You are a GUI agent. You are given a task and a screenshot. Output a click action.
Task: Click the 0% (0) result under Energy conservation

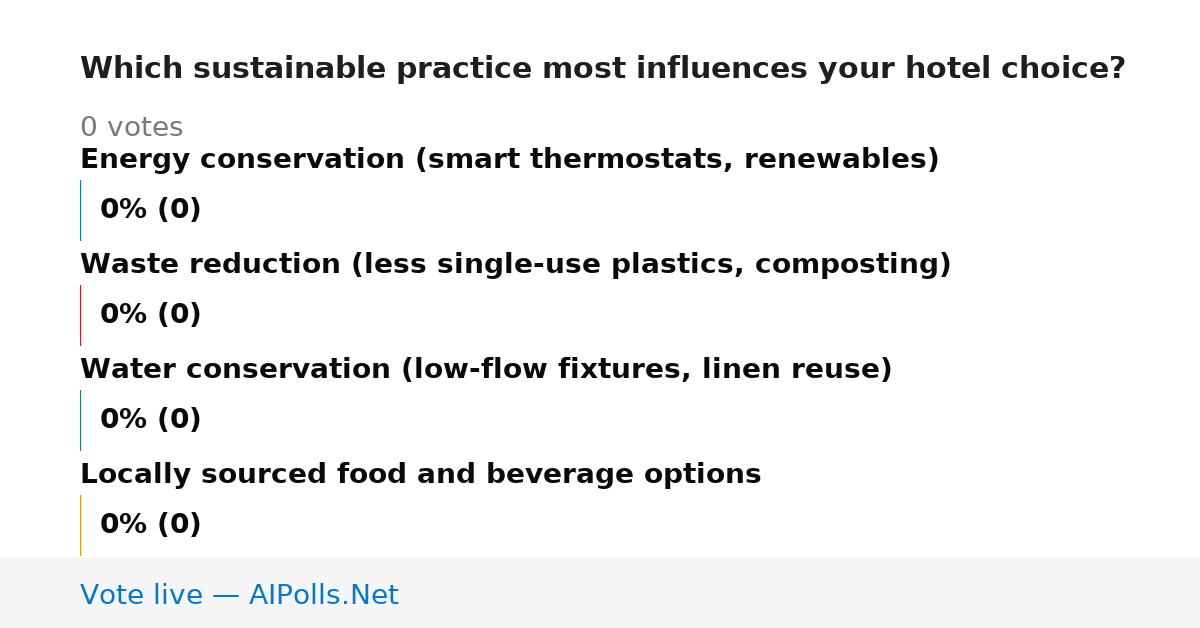[x=151, y=210]
